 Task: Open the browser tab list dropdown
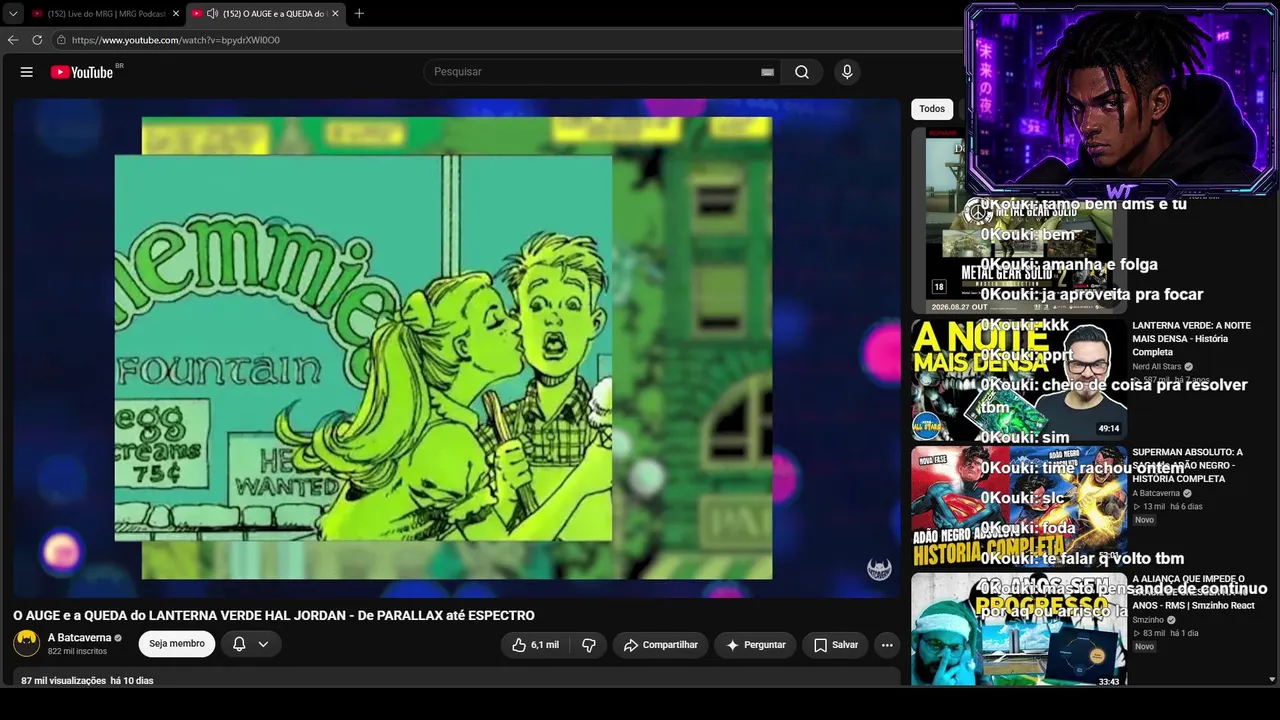click(x=13, y=13)
